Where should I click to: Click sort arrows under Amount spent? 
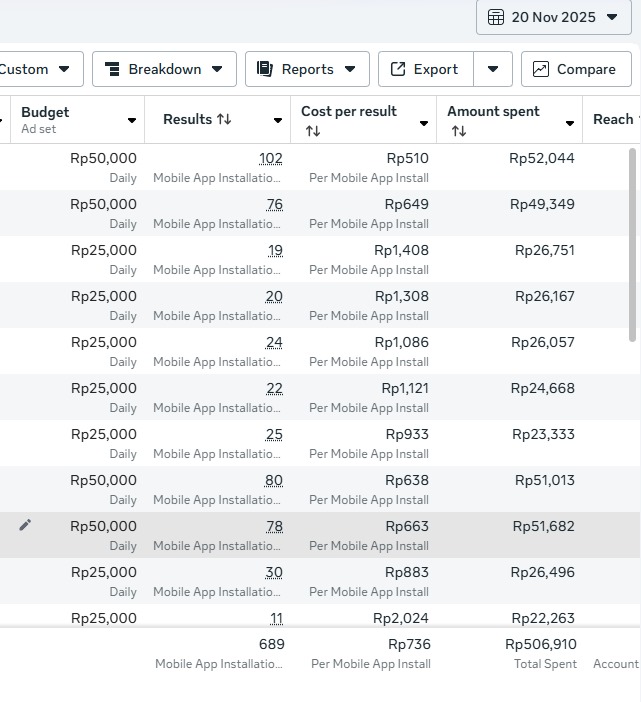pyautogui.click(x=459, y=131)
